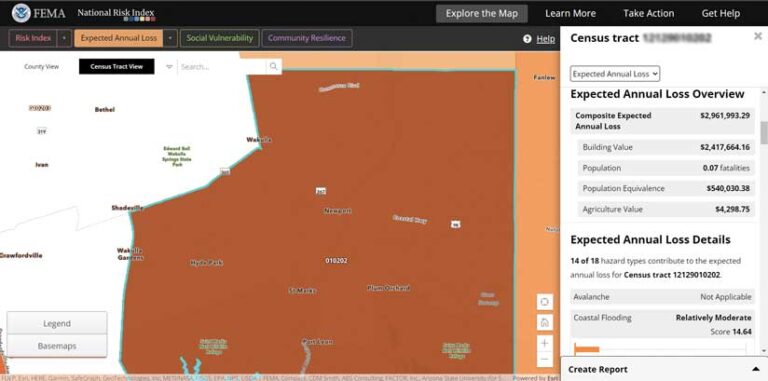This screenshot has height=381, width=768.
Task: Click the search magnifier icon
Action: 274,67
